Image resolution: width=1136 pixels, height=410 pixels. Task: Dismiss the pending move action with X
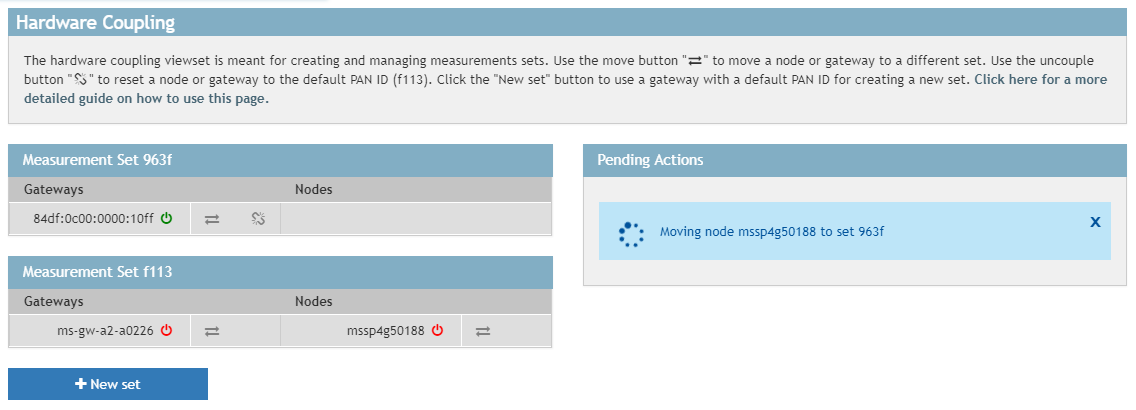[x=1095, y=222]
